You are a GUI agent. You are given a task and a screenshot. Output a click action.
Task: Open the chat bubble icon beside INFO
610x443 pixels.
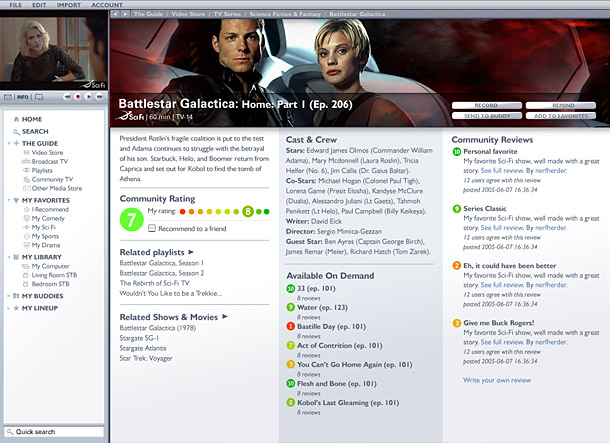[x=39, y=97]
